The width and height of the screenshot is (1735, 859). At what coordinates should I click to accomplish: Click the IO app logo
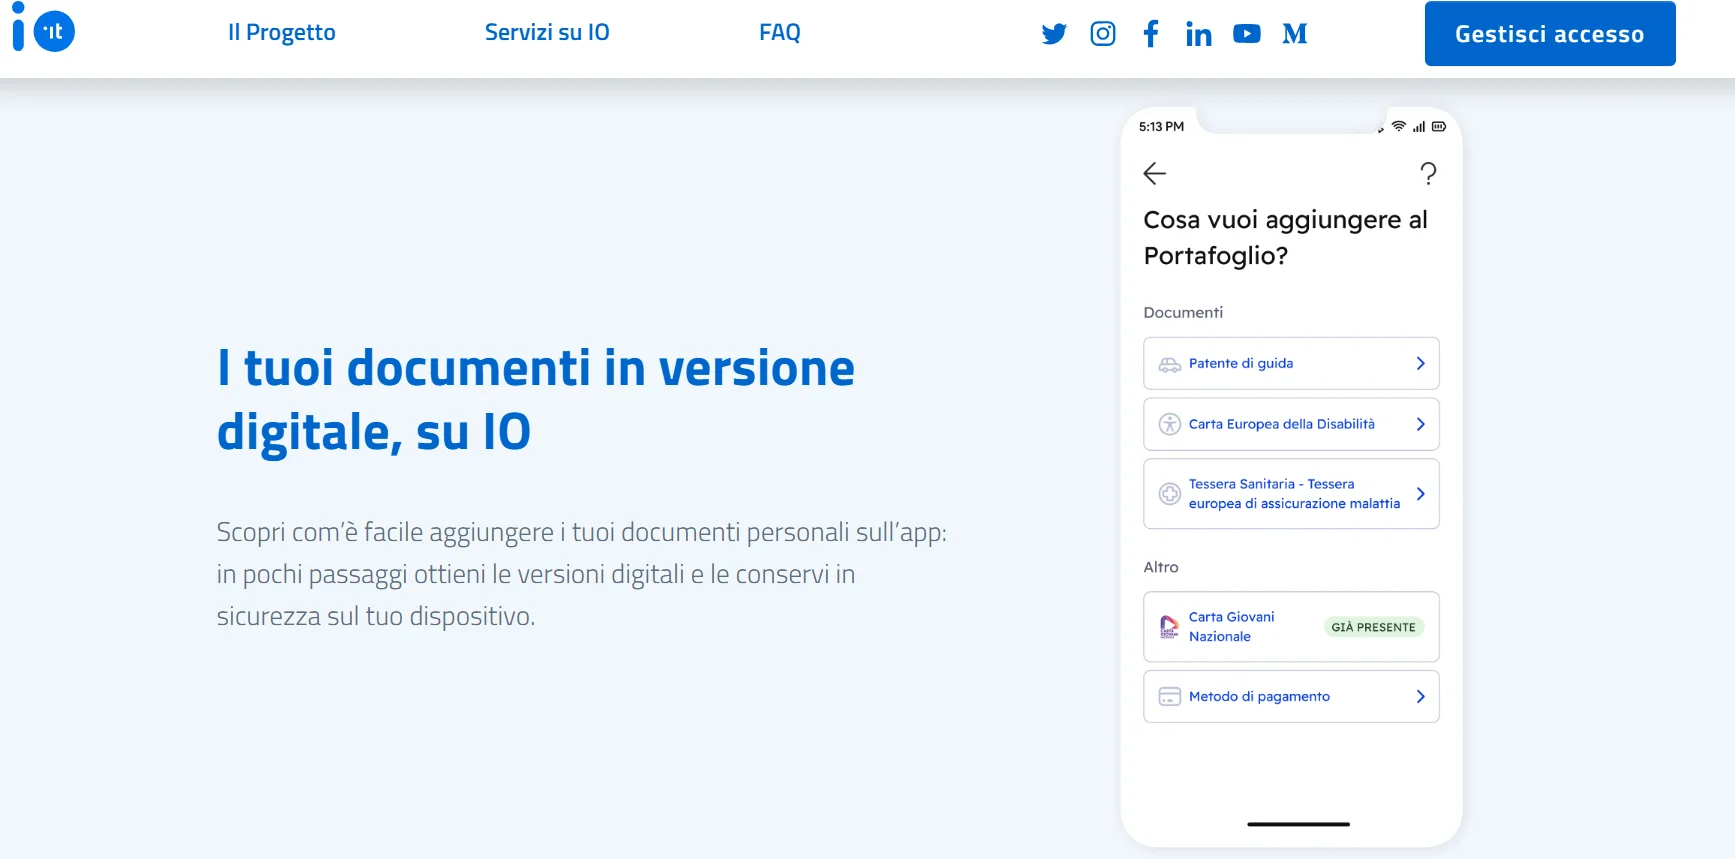(x=44, y=30)
